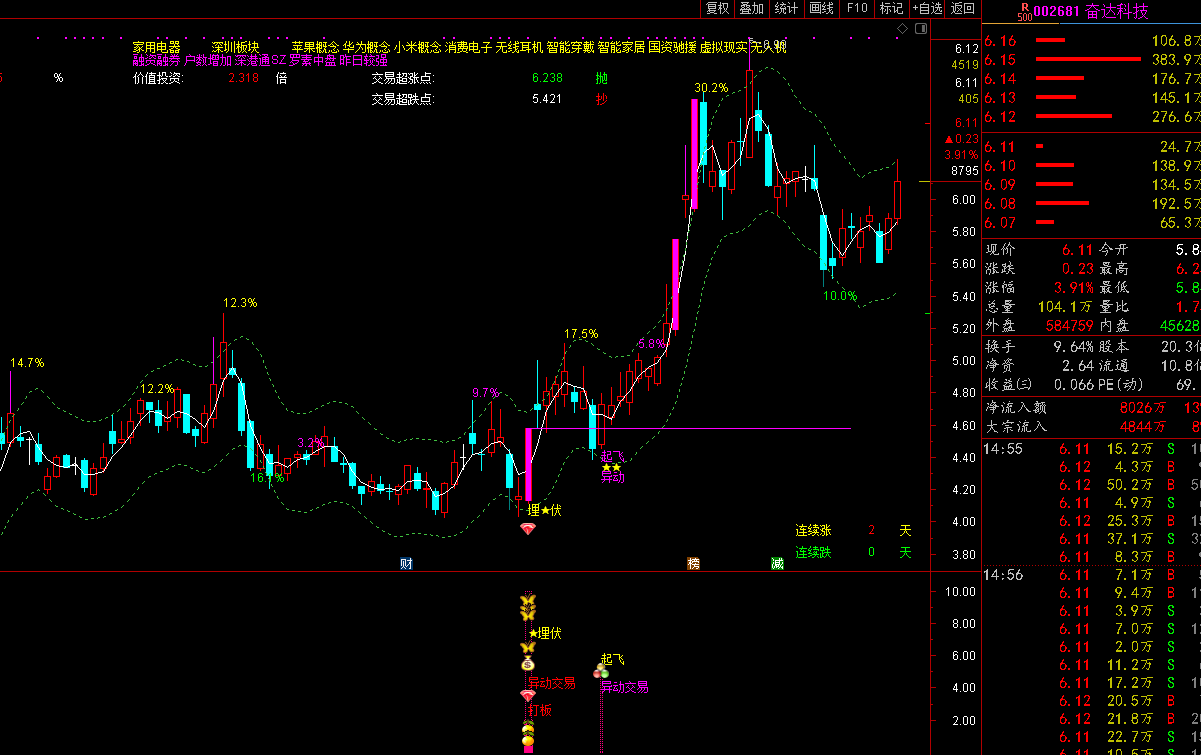Click the 榜 marker on chart bottom
Image resolution: width=1201 pixels, height=755 pixels.
click(693, 564)
